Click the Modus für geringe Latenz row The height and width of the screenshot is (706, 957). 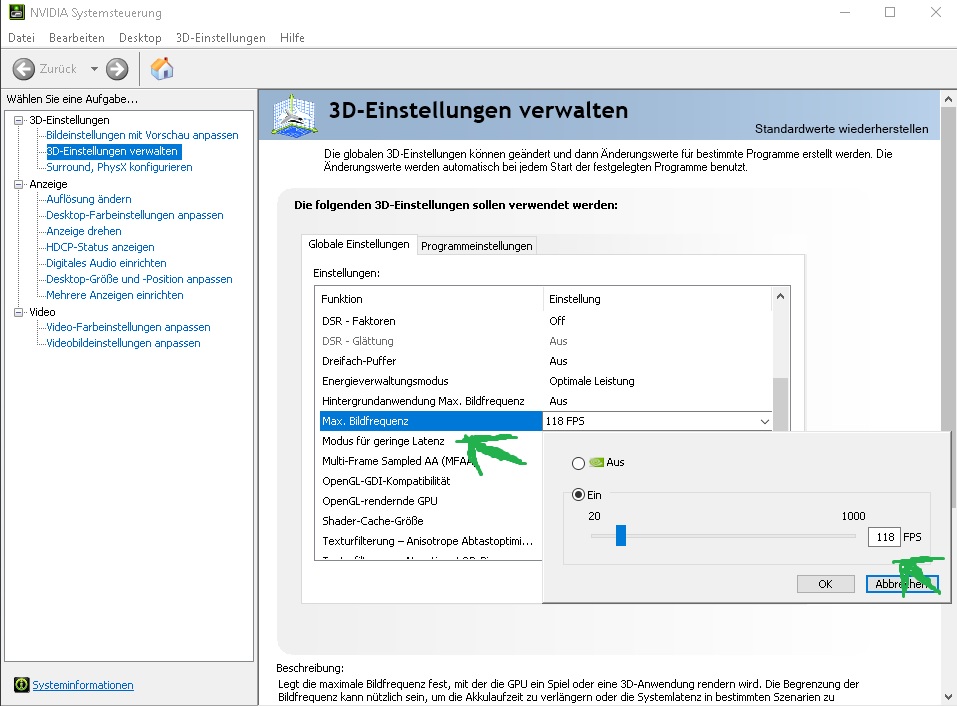pos(431,441)
